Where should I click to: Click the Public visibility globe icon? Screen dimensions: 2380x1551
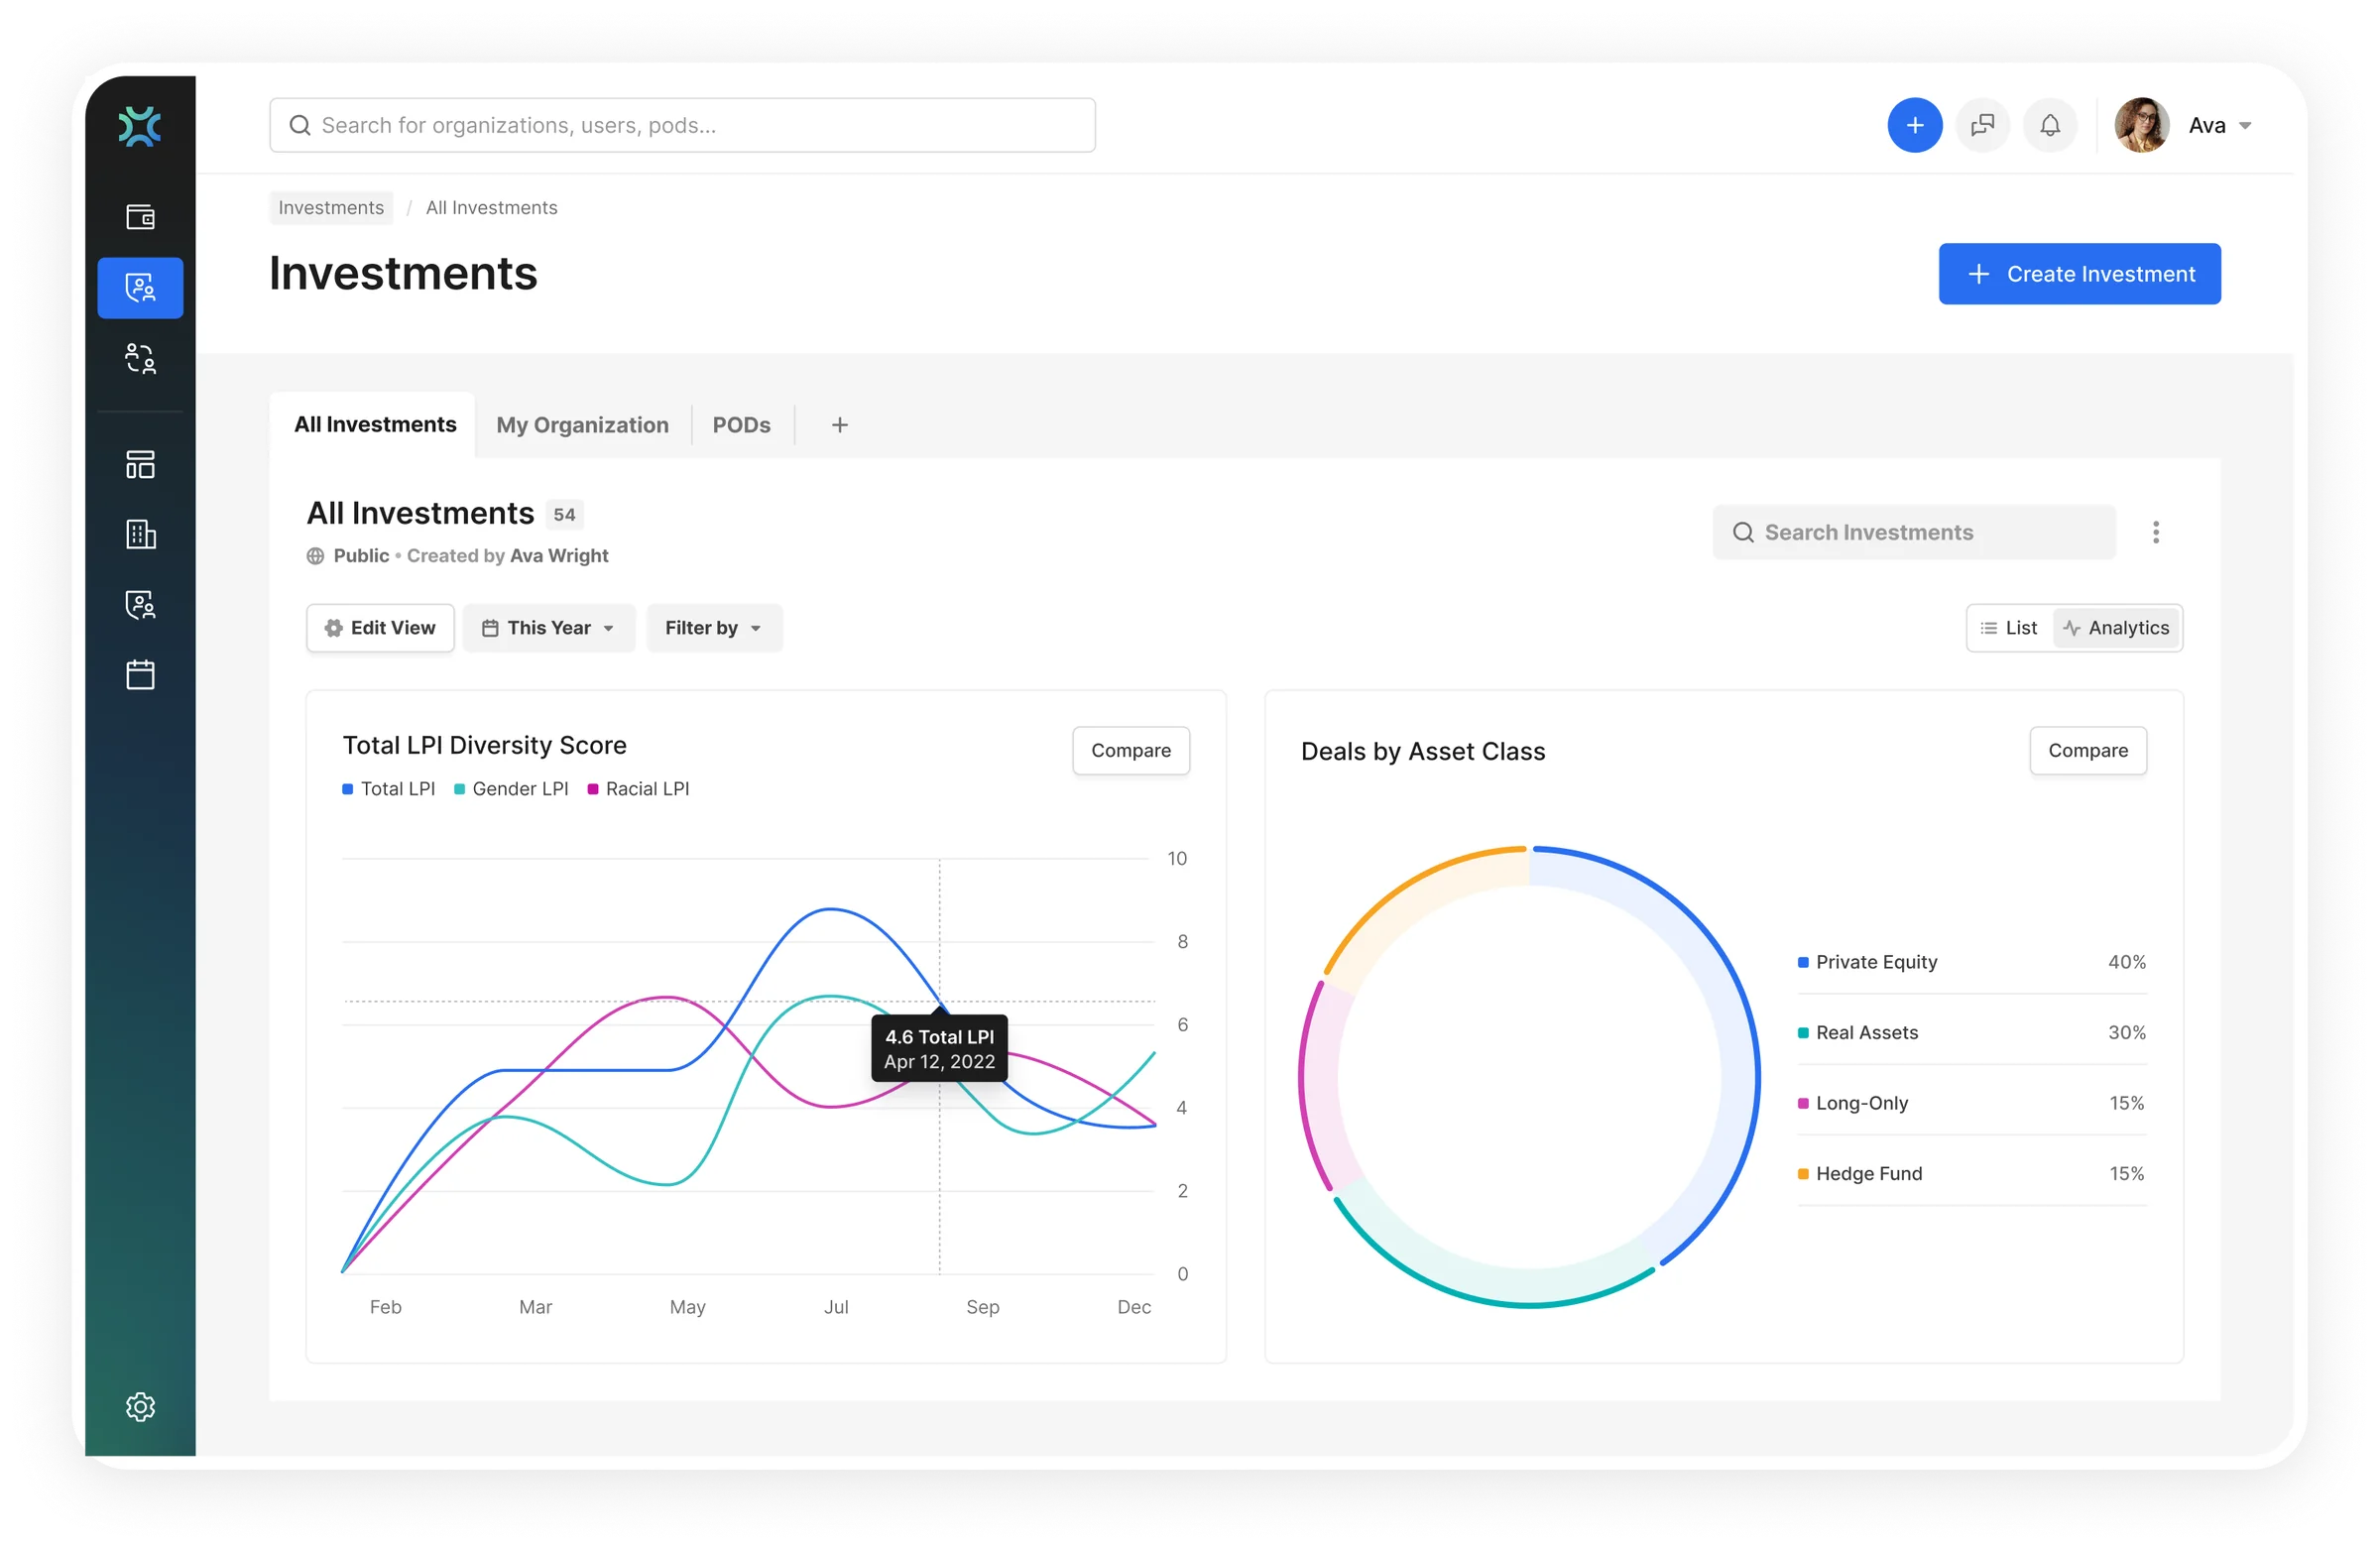[x=315, y=556]
